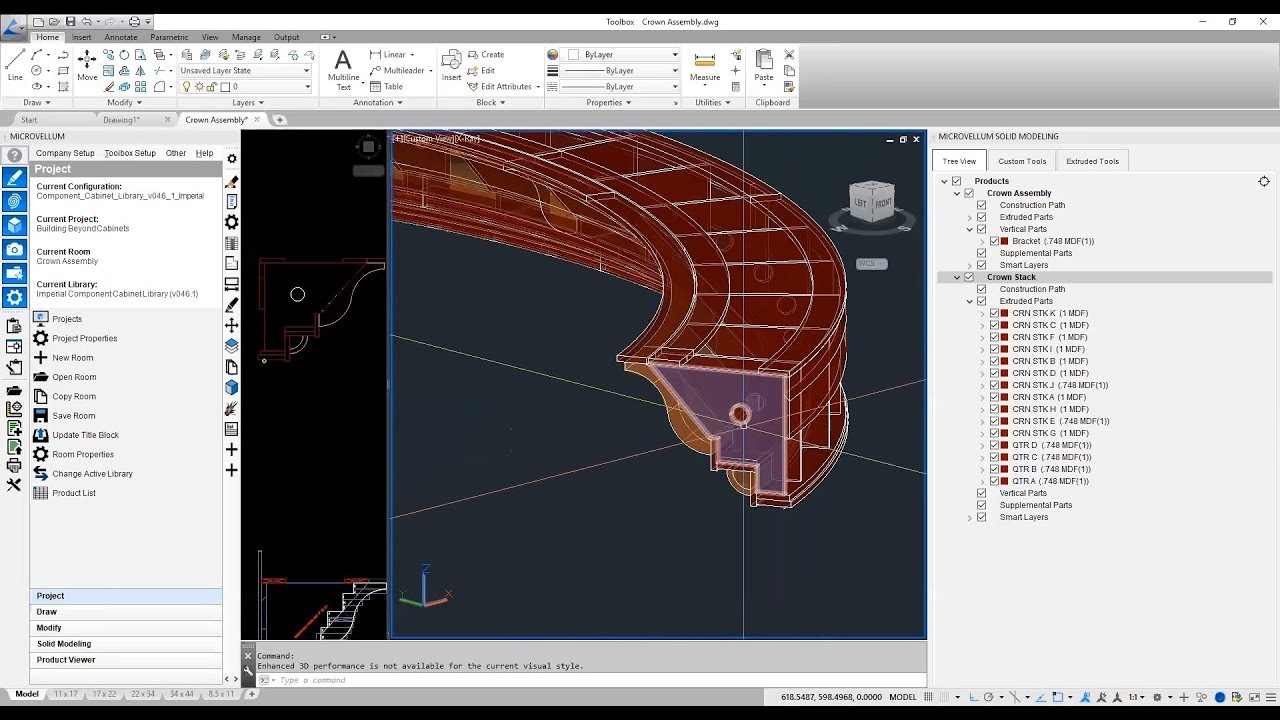The image size is (1280, 720).
Task: Open the Extruded Tools tab
Action: click(x=1093, y=161)
